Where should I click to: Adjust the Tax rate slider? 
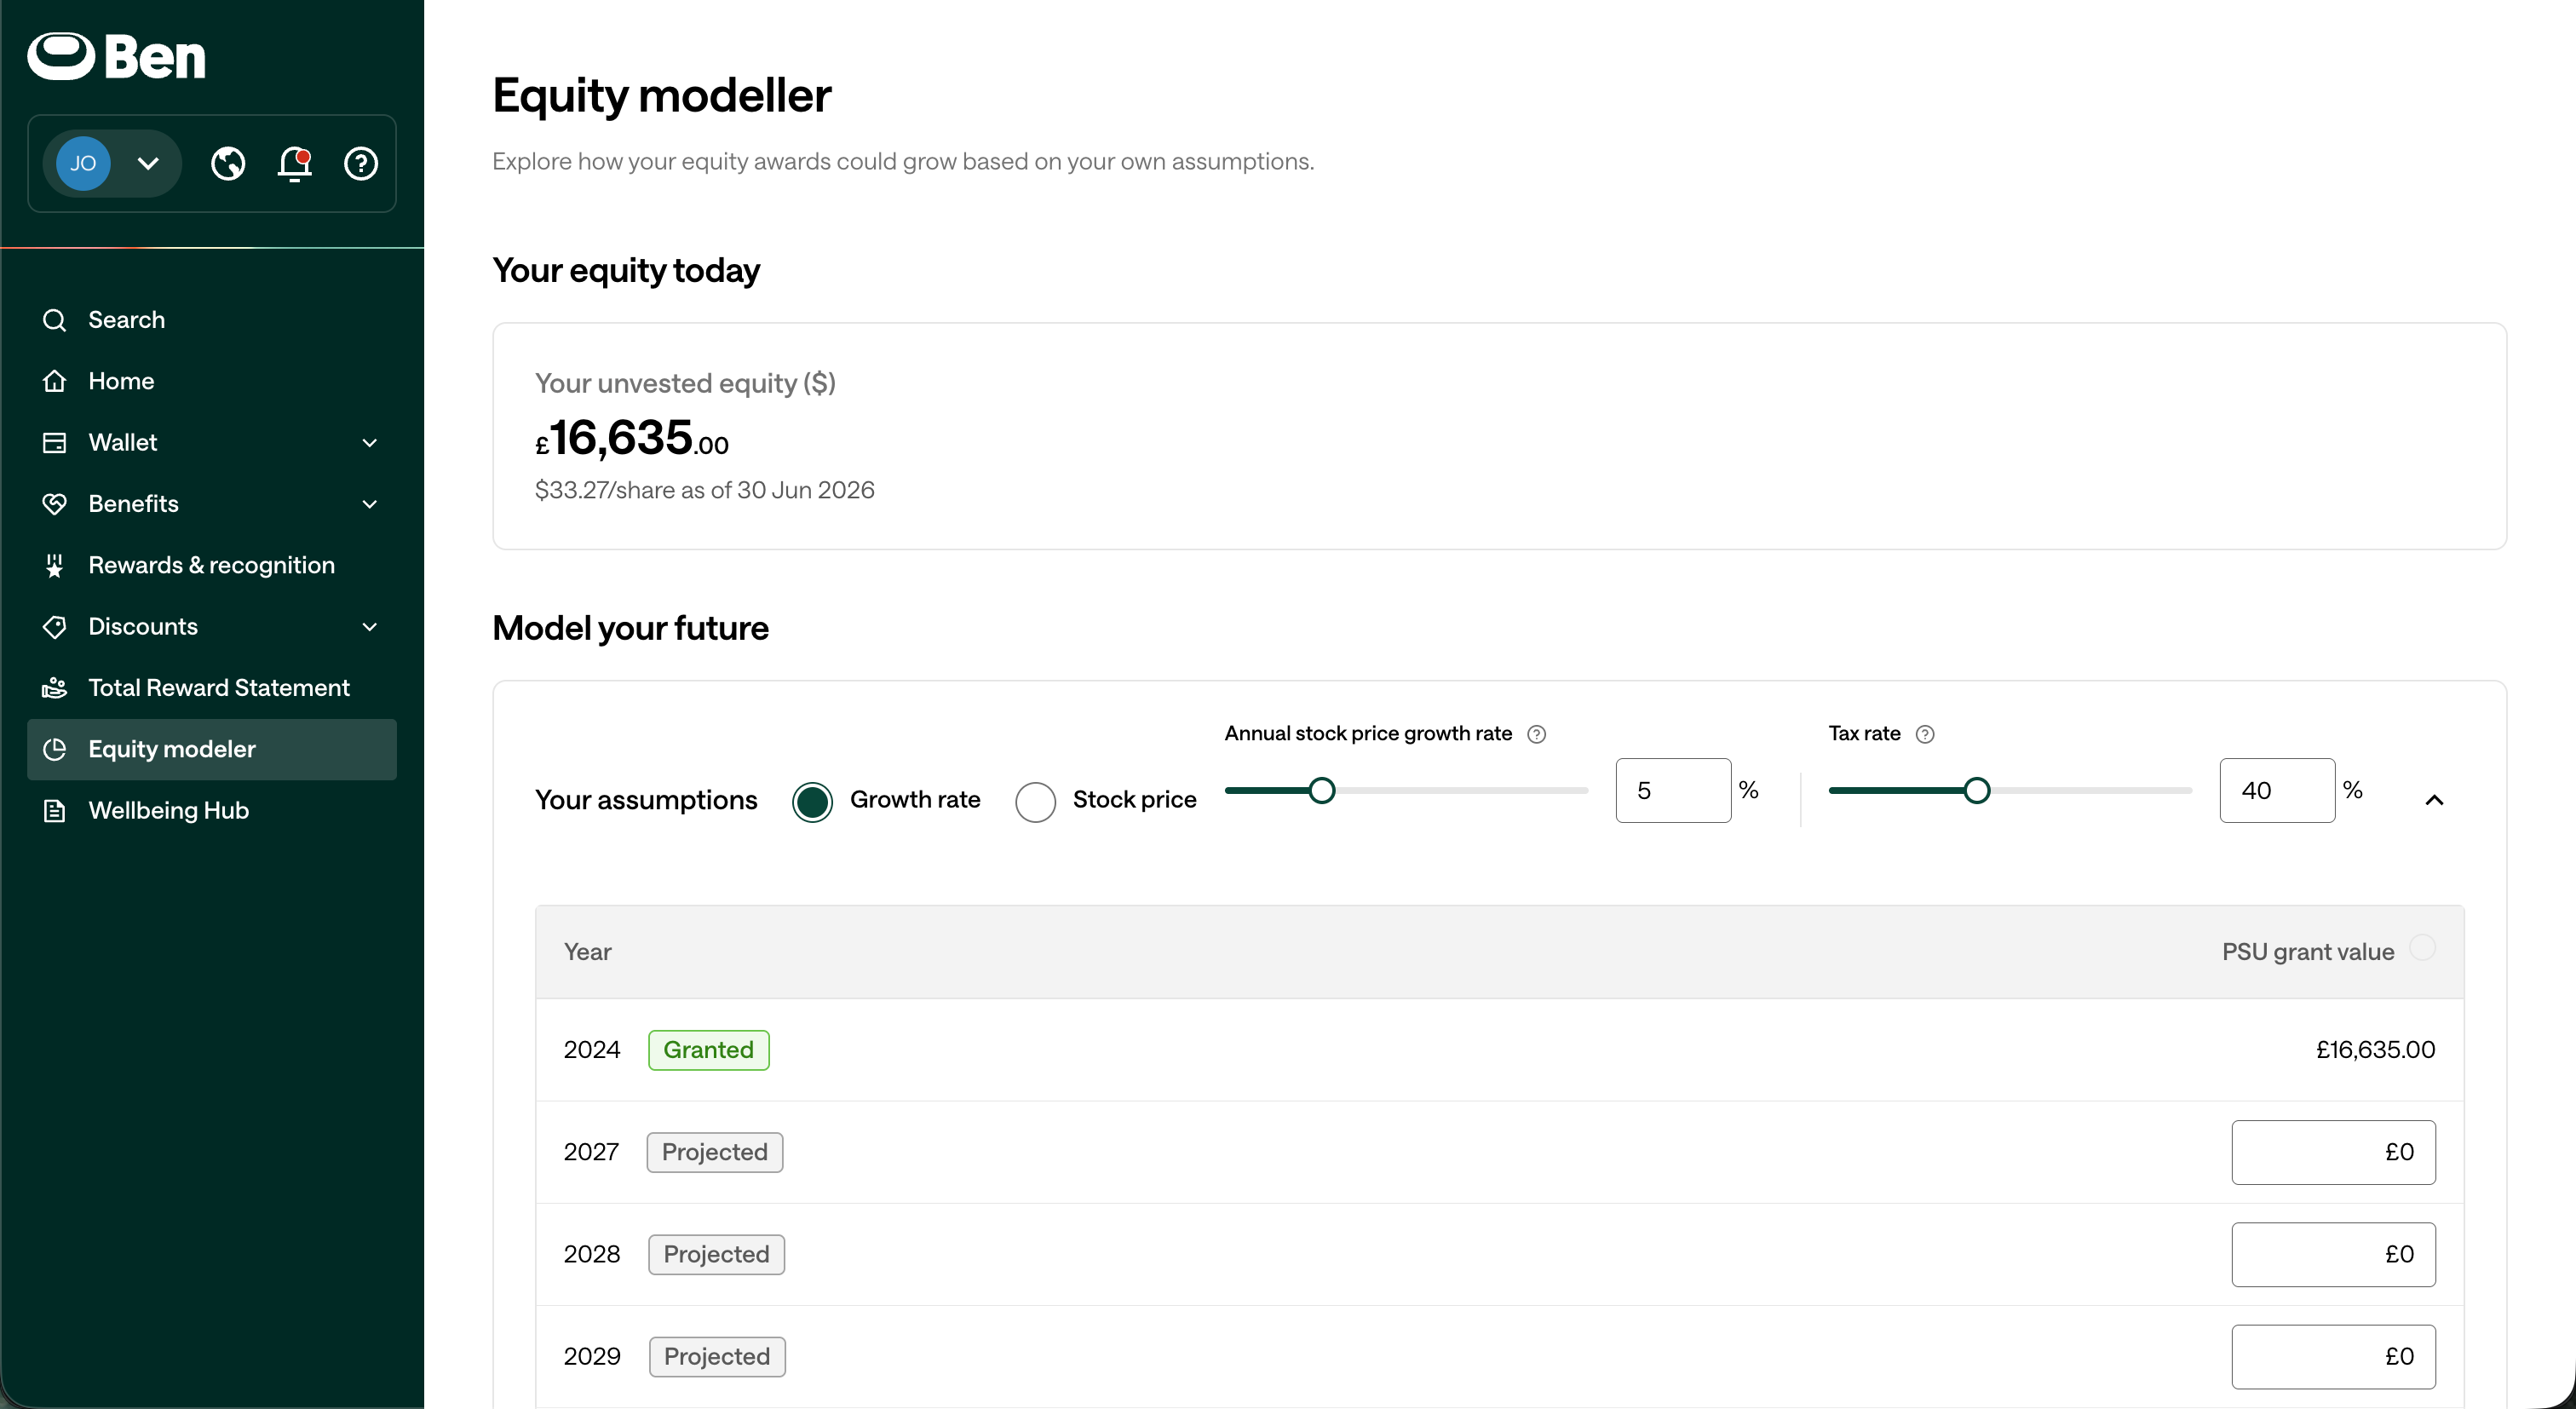pos(1976,790)
